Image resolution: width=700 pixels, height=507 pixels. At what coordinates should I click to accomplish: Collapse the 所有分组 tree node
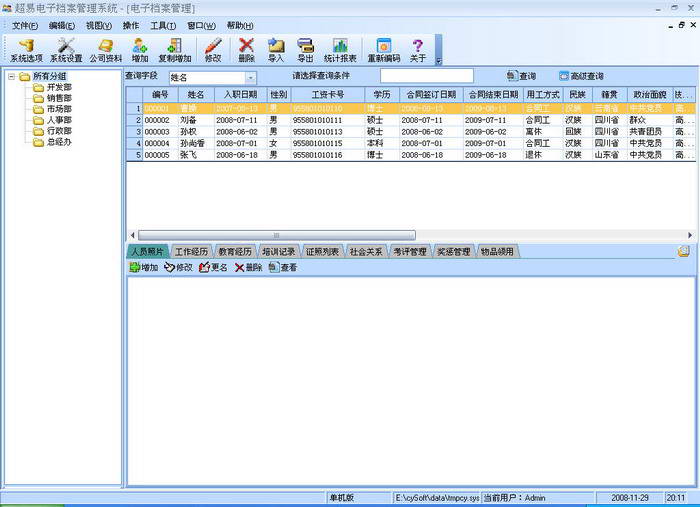tap(11, 76)
